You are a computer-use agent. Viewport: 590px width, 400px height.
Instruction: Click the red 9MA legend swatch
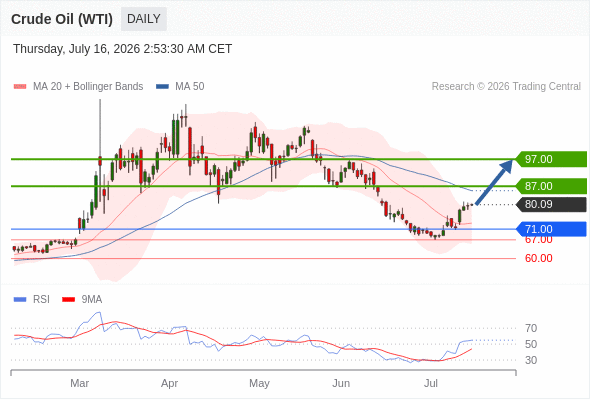pyautogui.click(x=68, y=300)
